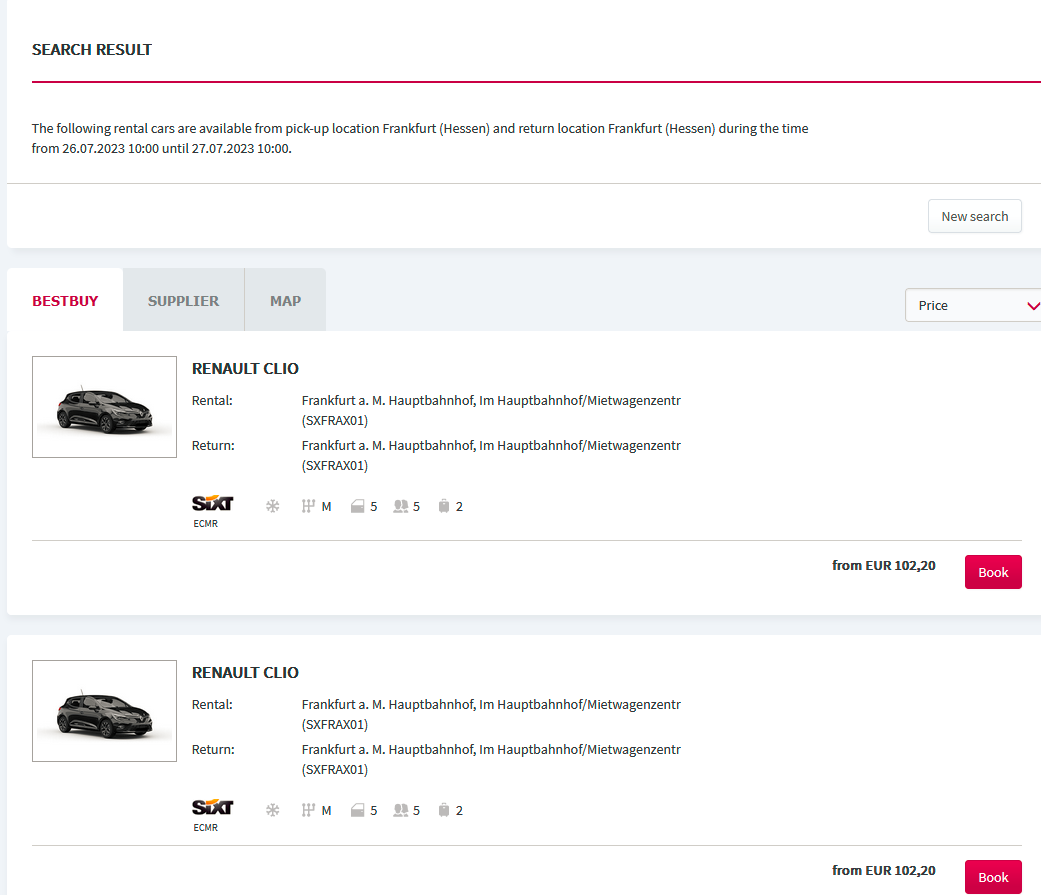Open first Renault Clio car thumbnail
This screenshot has width=1041, height=895.
click(x=104, y=407)
